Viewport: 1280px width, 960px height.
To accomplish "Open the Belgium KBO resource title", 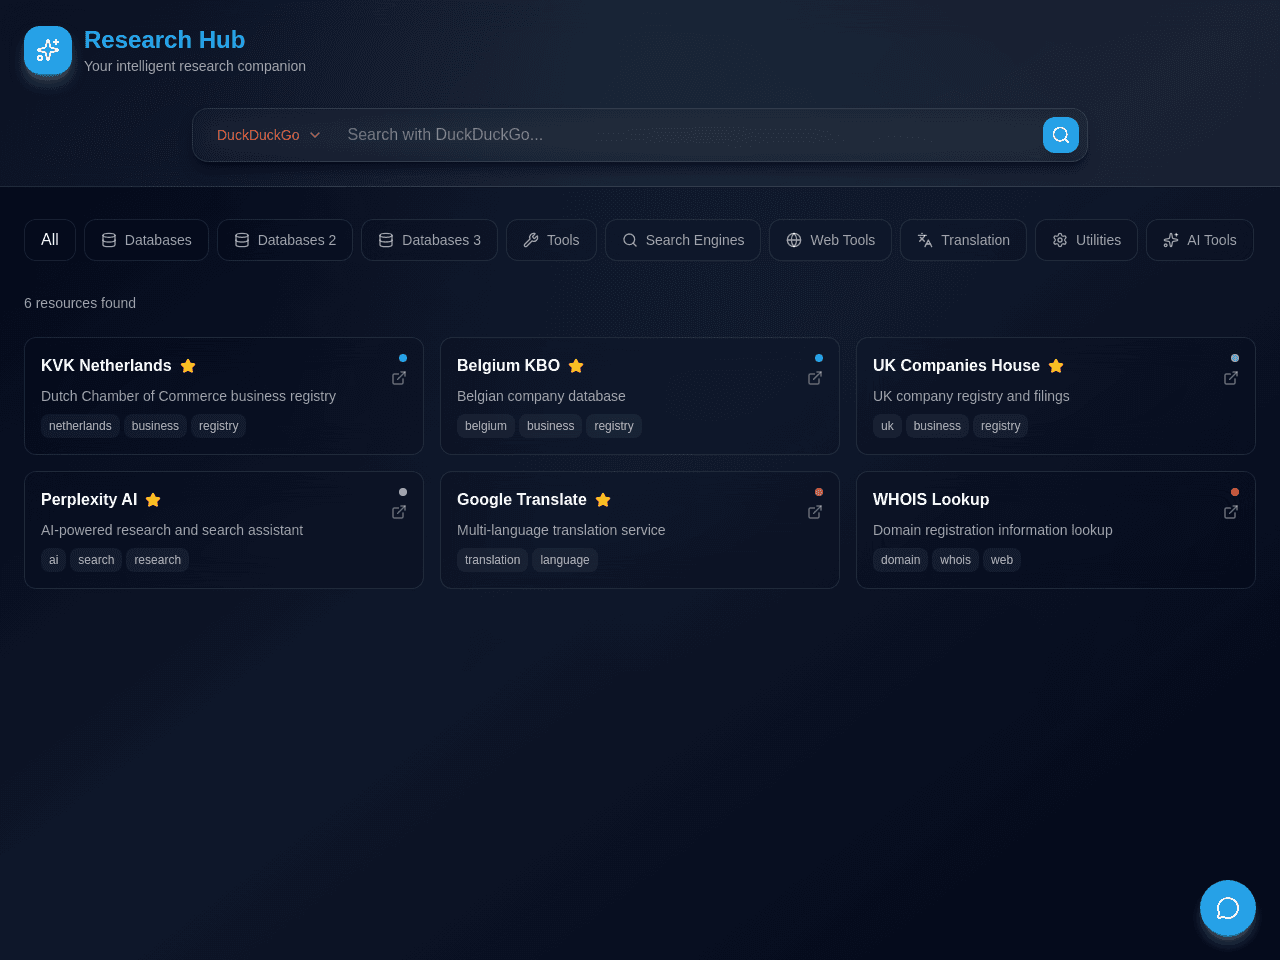I will 508,366.
